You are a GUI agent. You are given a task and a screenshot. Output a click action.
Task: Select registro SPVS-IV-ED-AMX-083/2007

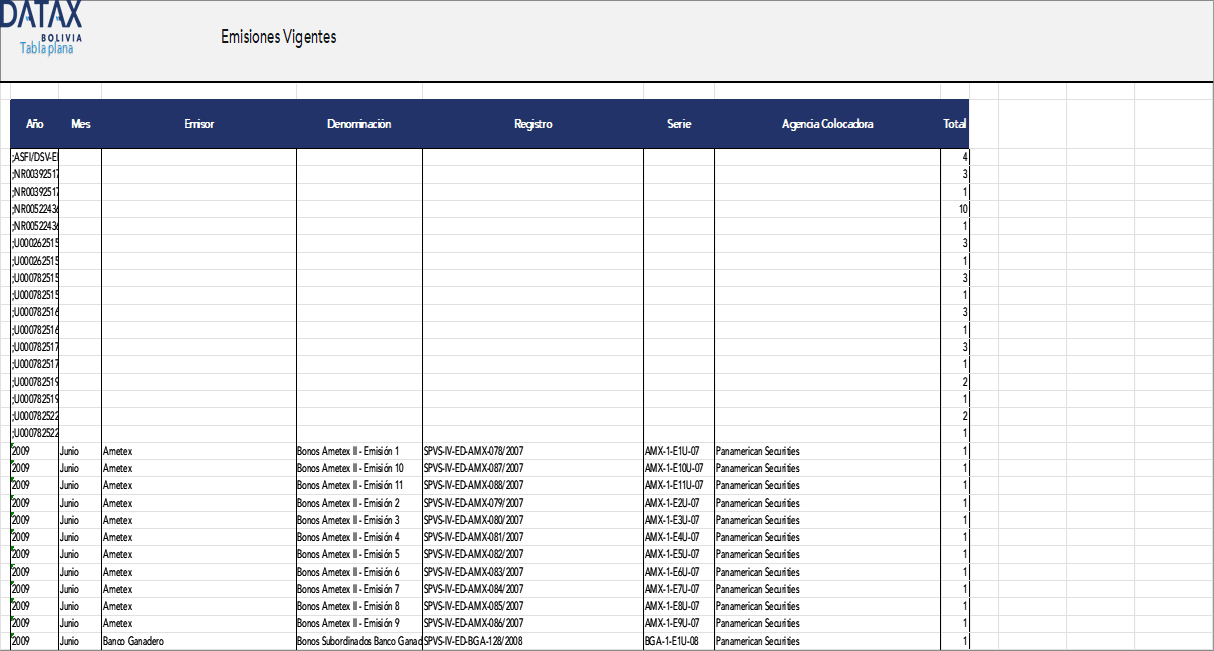click(x=533, y=572)
